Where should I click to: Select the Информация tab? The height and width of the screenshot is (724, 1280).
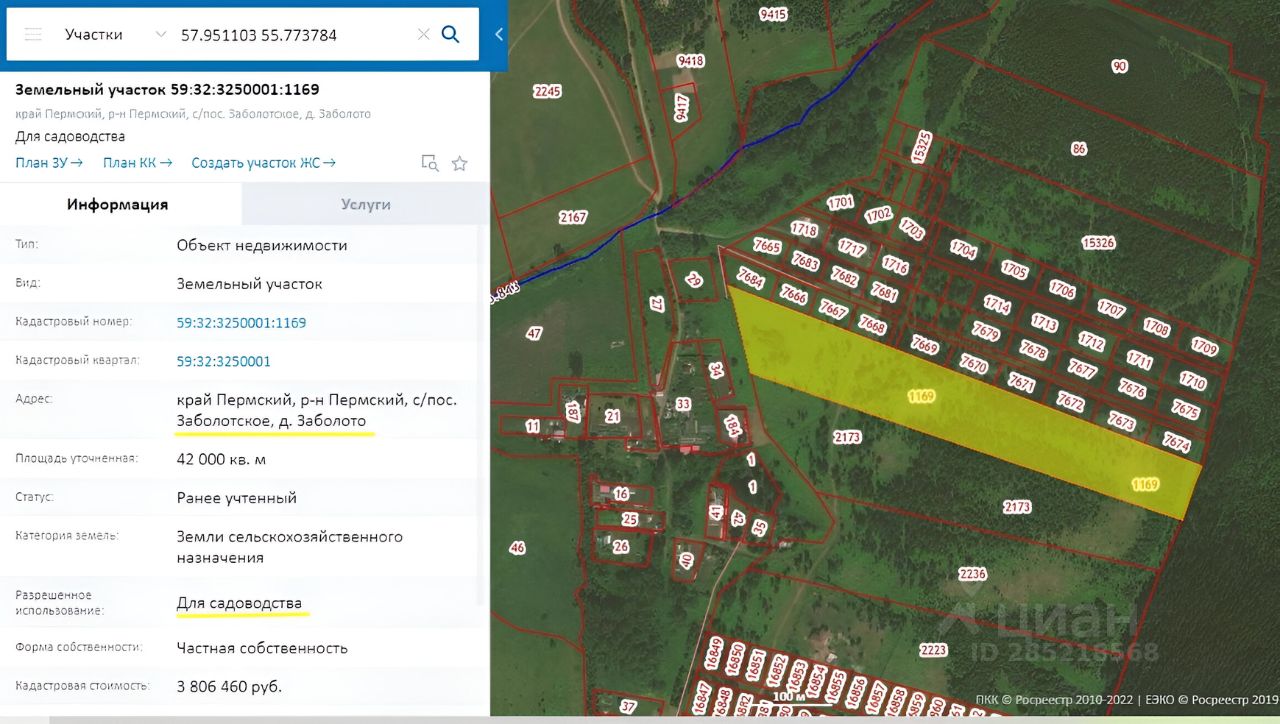click(117, 204)
